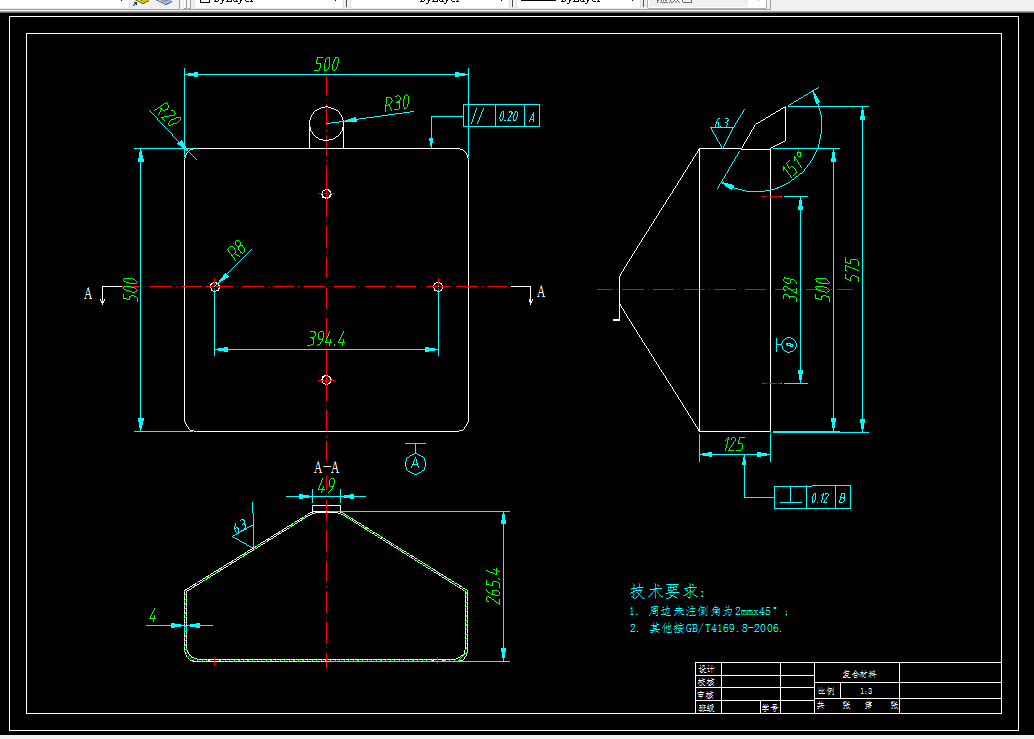Select the 复合材料 material text
This screenshot has height=739, width=1034.
pos(859,674)
